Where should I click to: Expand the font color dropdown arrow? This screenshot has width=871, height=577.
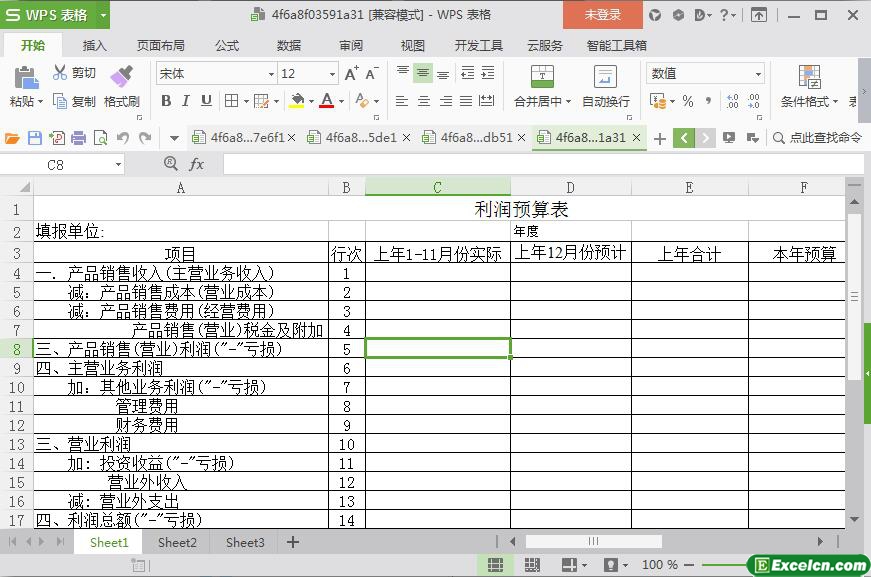341,102
